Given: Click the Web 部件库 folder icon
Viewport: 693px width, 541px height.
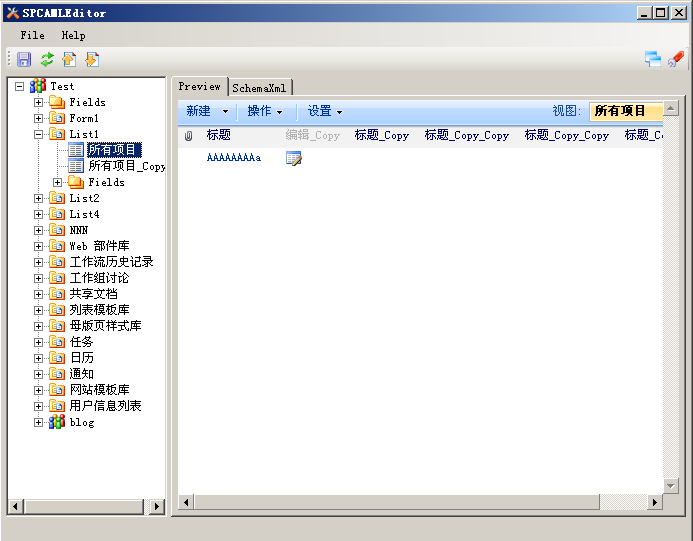Looking at the screenshot, I should coord(57,245).
